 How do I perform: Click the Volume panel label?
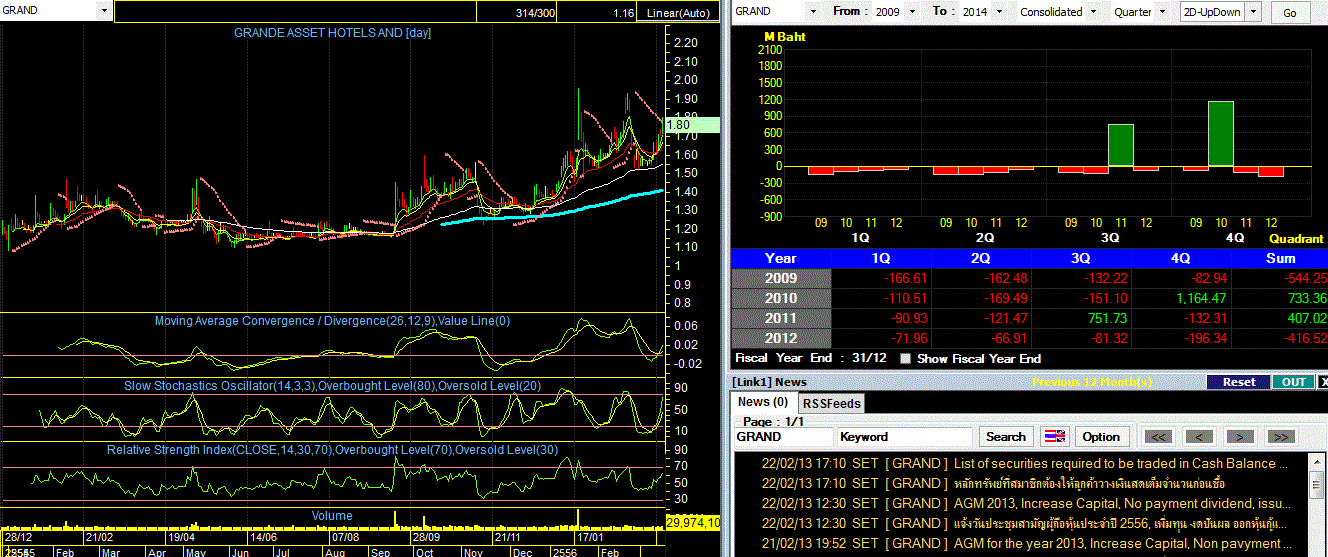tap(332, 516)
